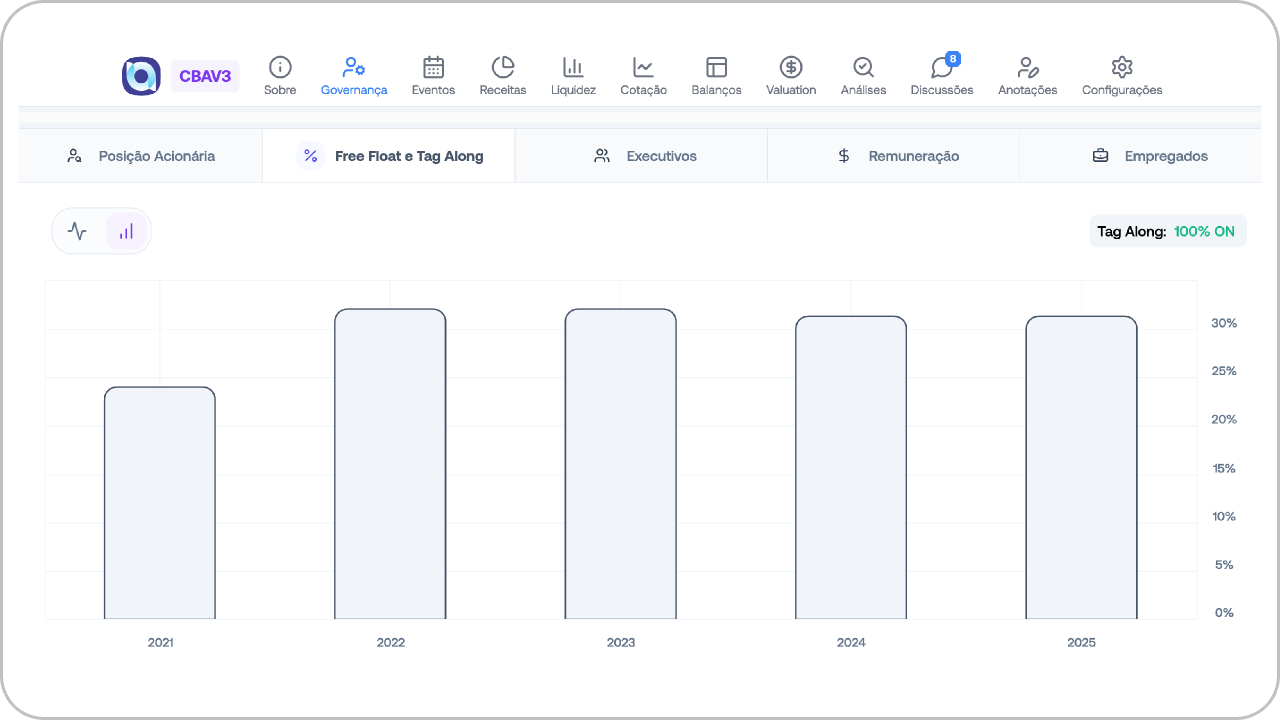1280x720 pixels.
Task: Switch to the Posição Acionária tab
Action: (140, 156)
